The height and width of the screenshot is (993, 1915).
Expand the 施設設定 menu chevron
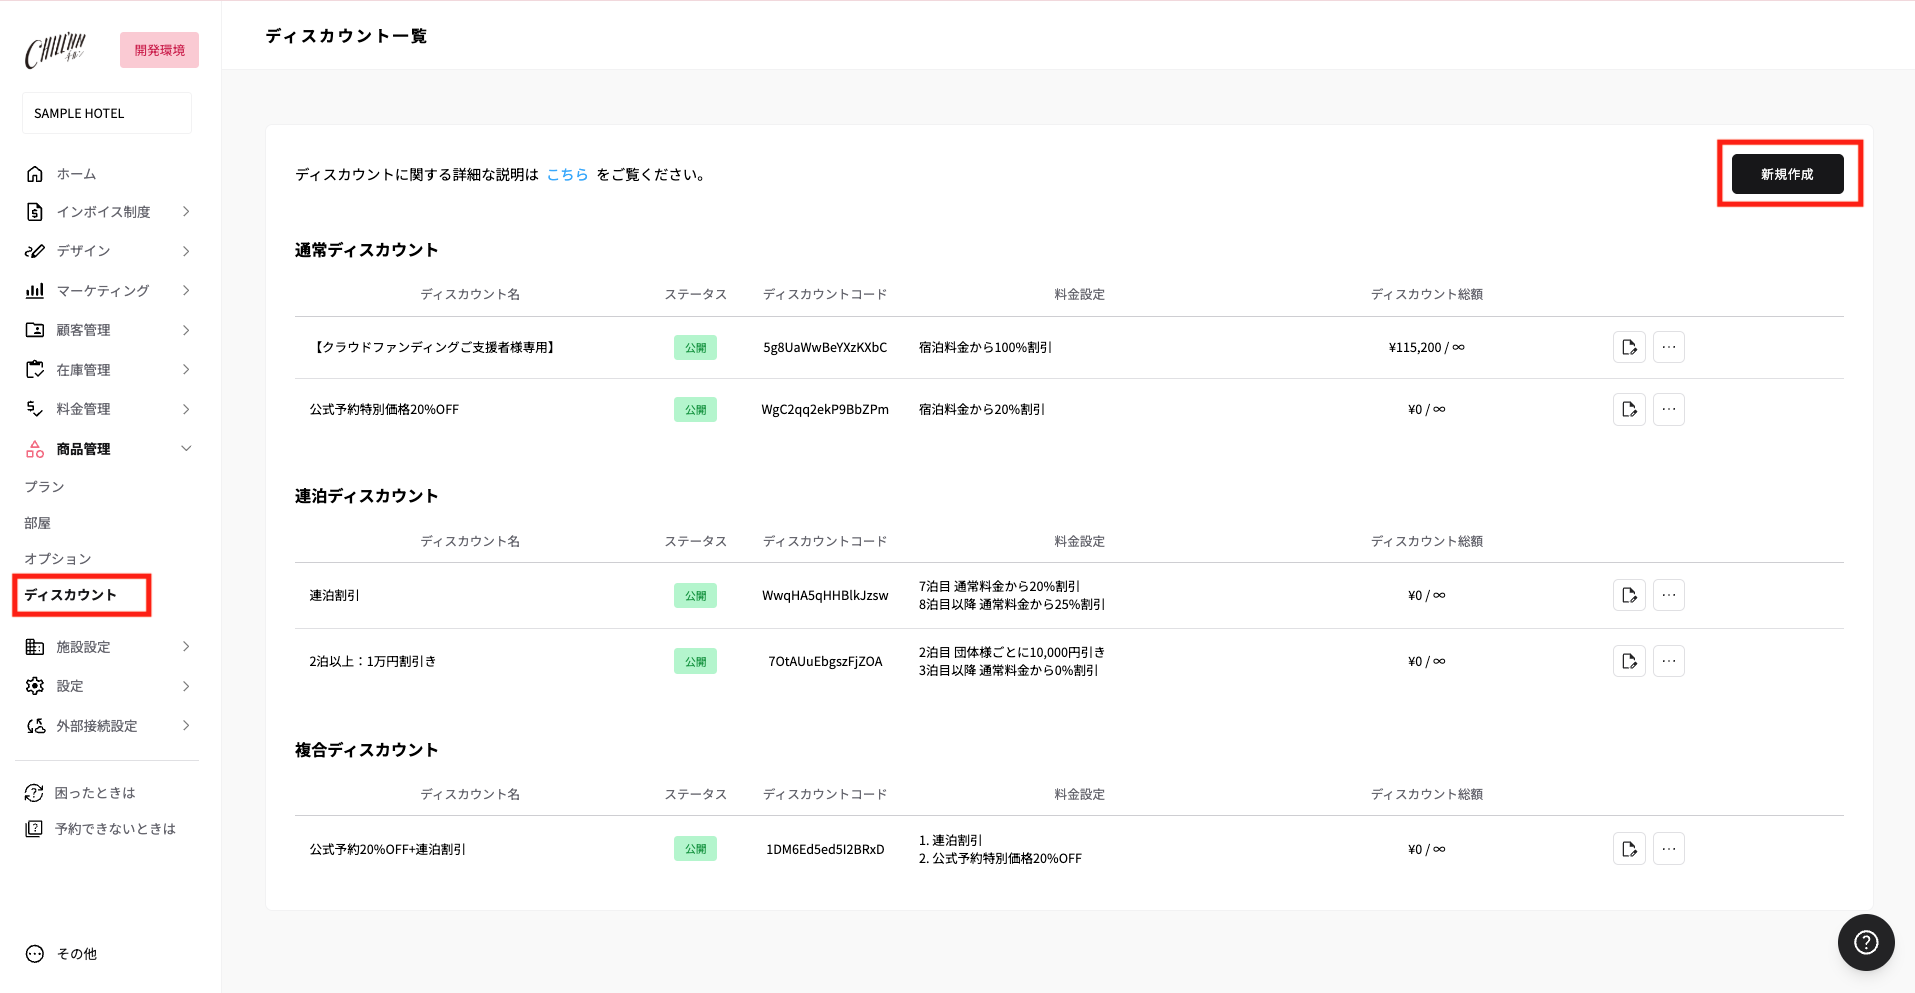186,647
